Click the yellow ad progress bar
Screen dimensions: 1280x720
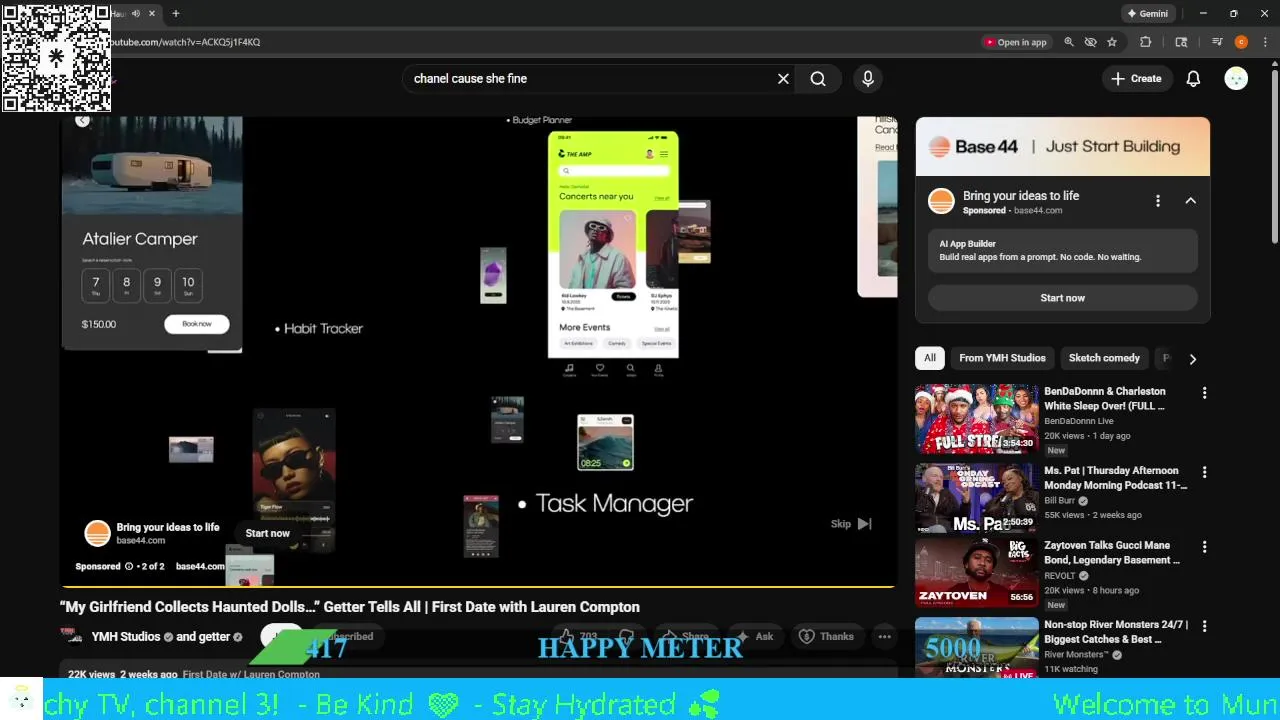coord(480,587)
